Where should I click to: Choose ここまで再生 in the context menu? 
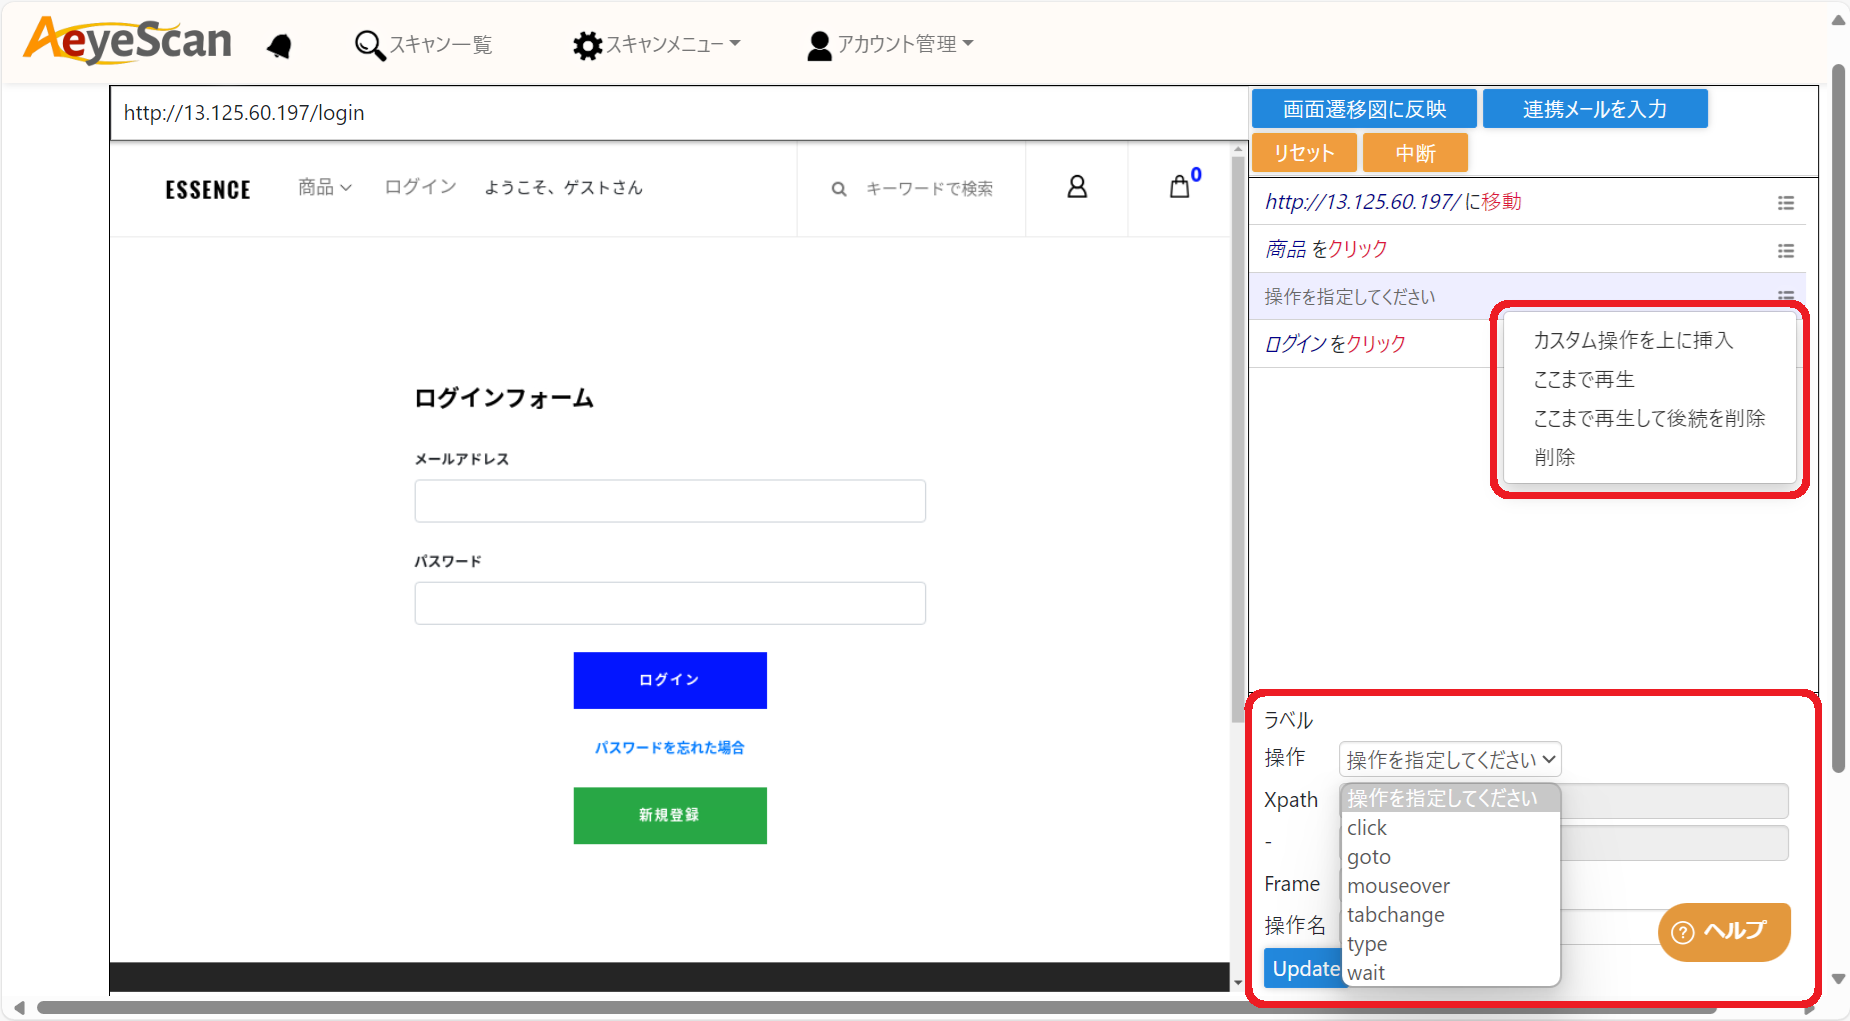[1584, 379]
